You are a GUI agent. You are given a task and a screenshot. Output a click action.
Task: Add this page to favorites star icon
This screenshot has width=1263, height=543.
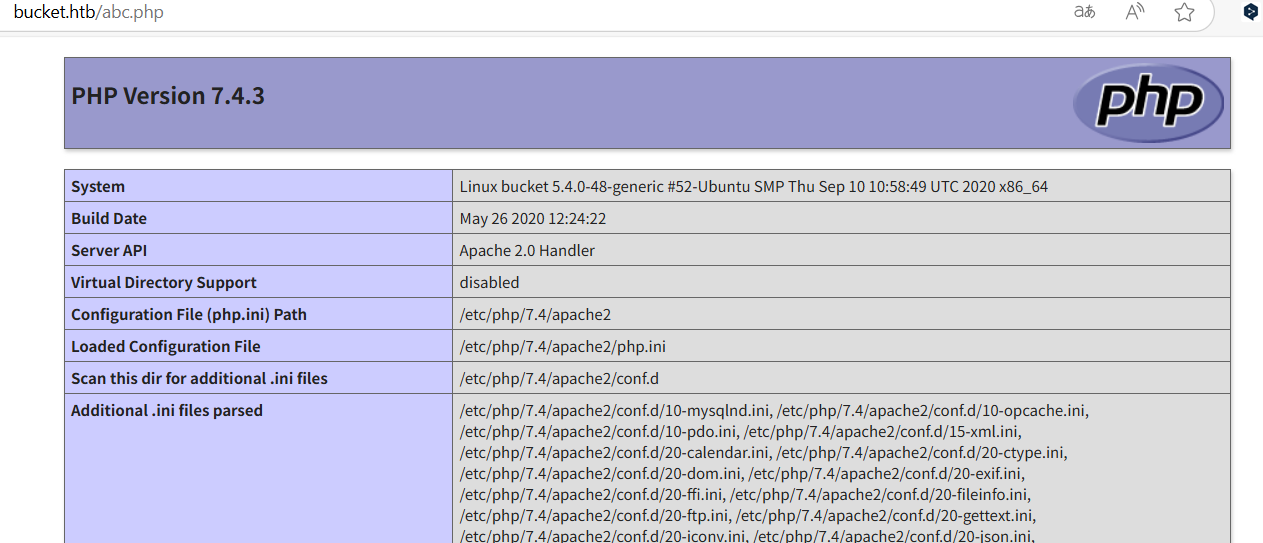click(1185, 12)
